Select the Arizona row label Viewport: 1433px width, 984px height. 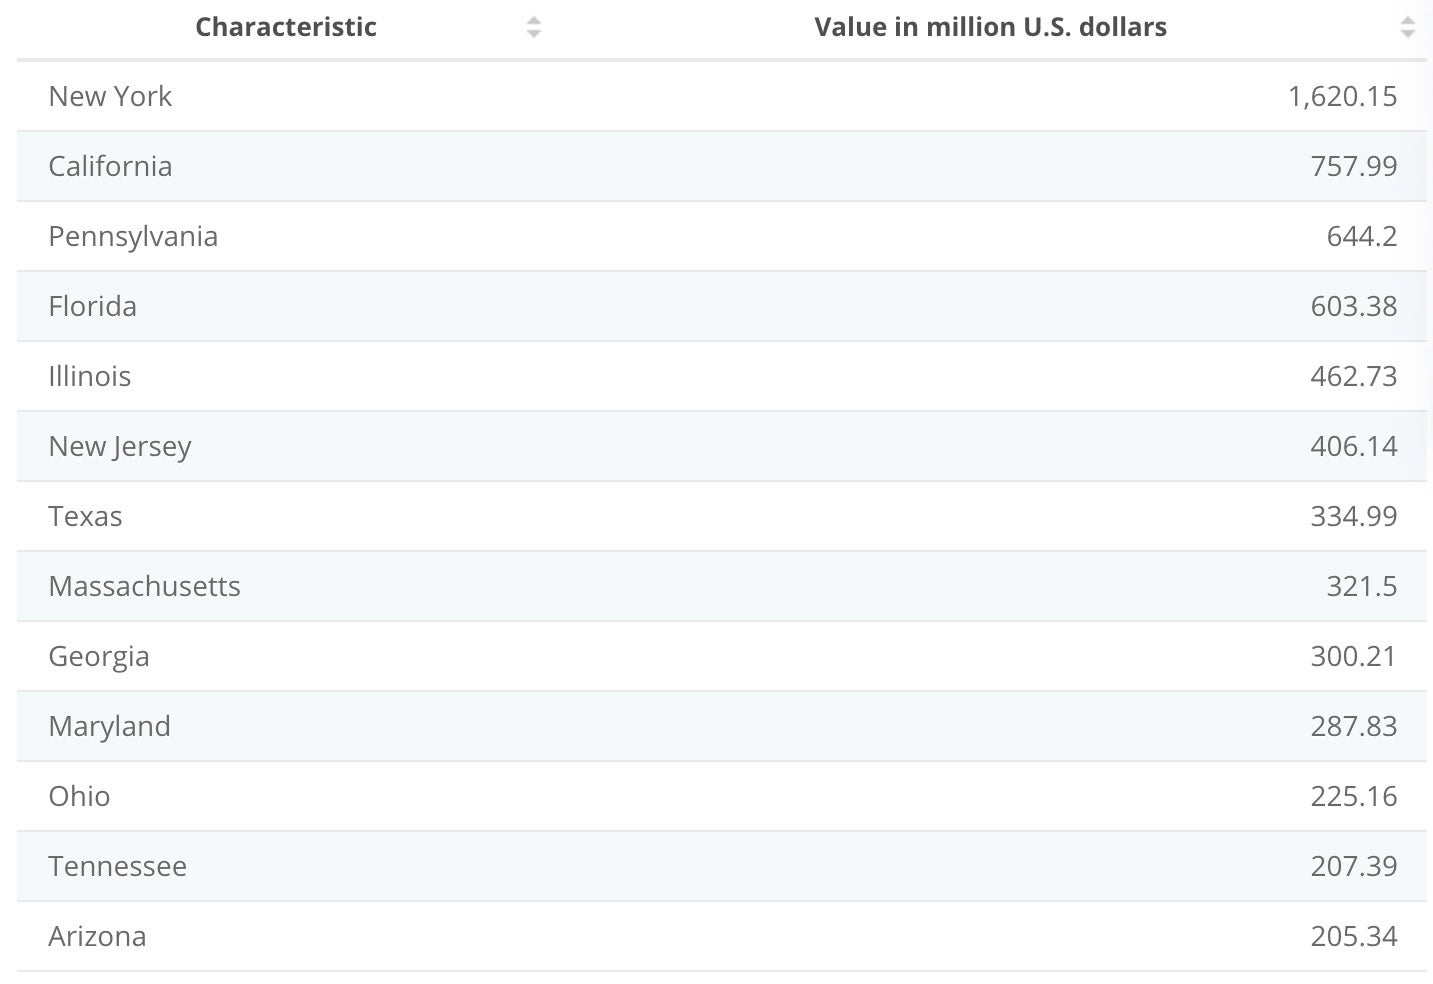(97, 936)
